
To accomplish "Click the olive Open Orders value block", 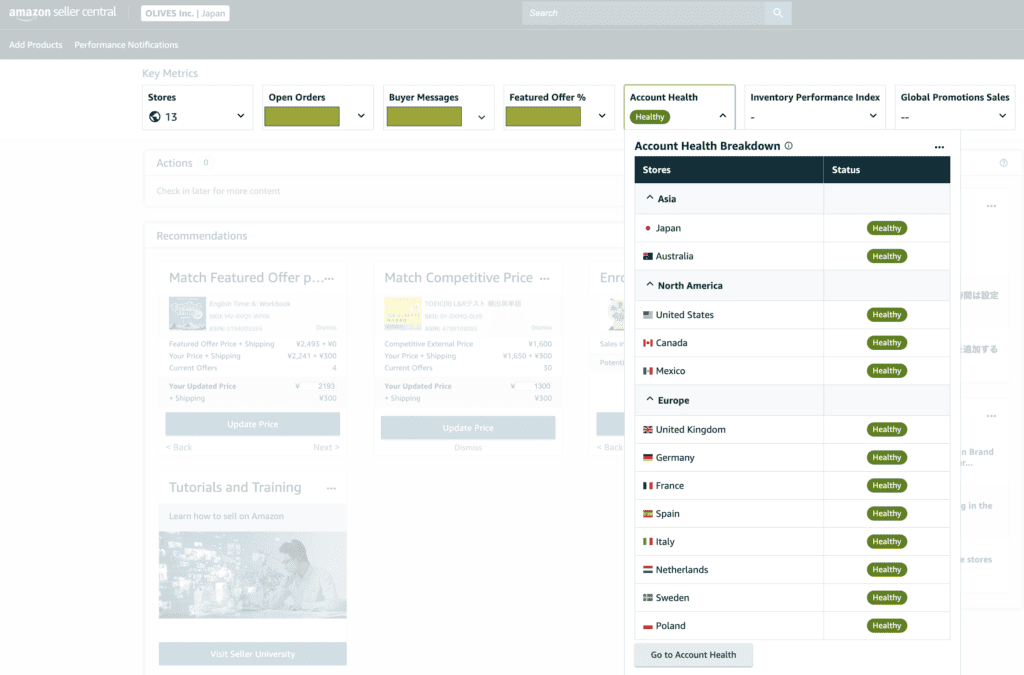I will pos(302,116).
